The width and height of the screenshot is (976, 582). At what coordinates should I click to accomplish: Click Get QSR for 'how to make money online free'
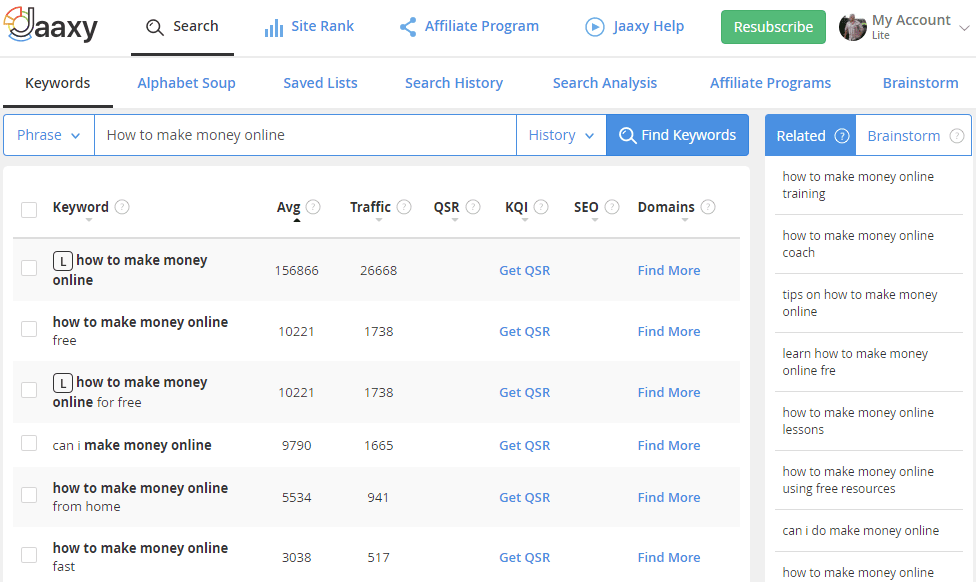pos(524,332)
